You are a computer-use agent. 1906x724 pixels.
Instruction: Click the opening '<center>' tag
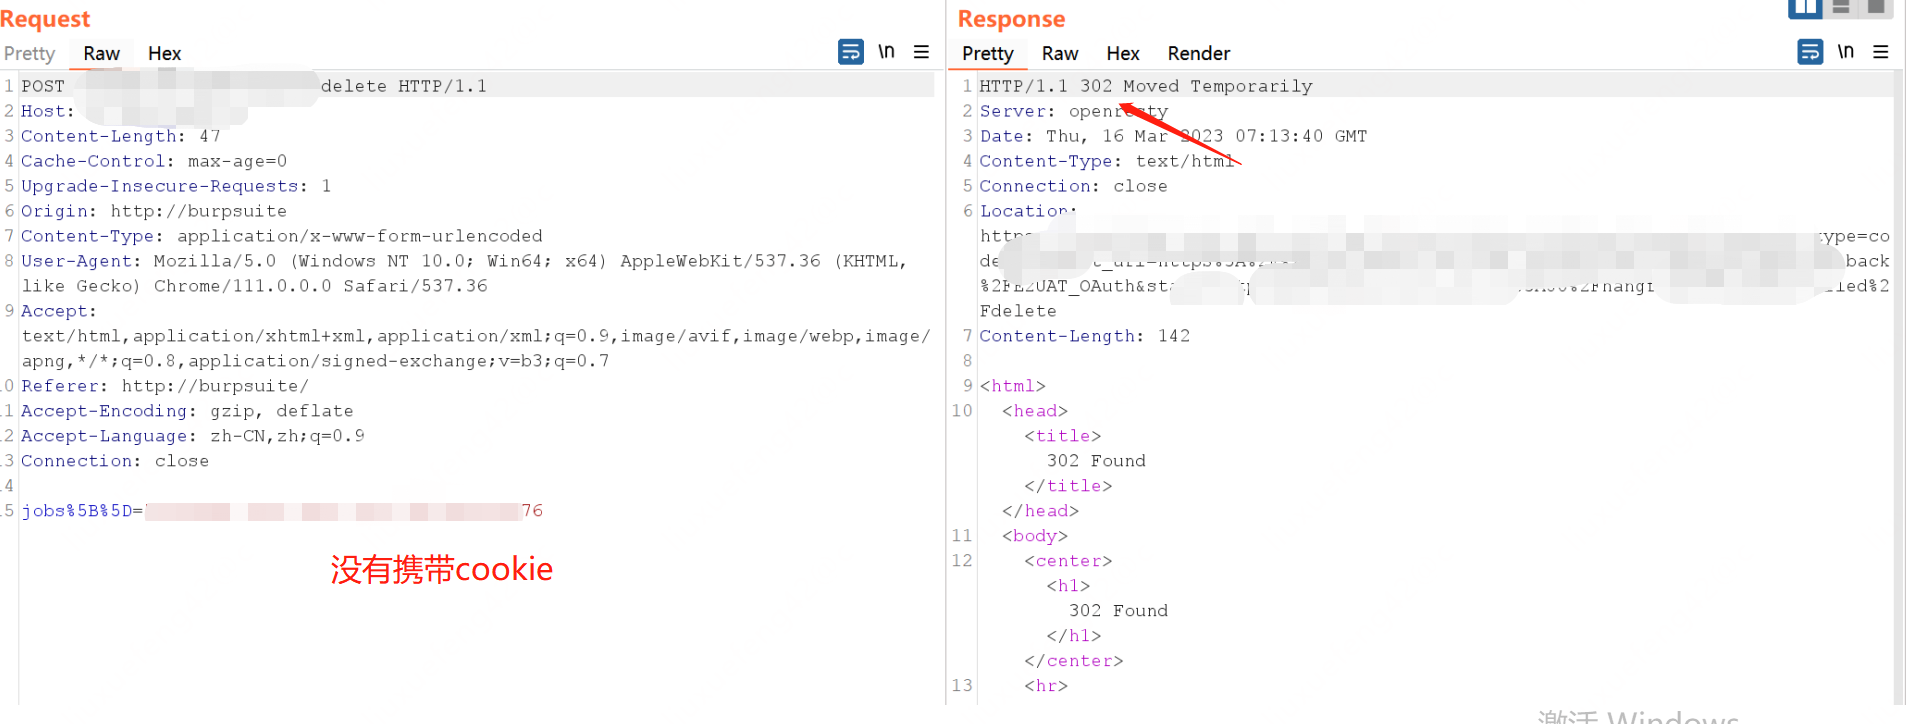(x=1068, y=561)
